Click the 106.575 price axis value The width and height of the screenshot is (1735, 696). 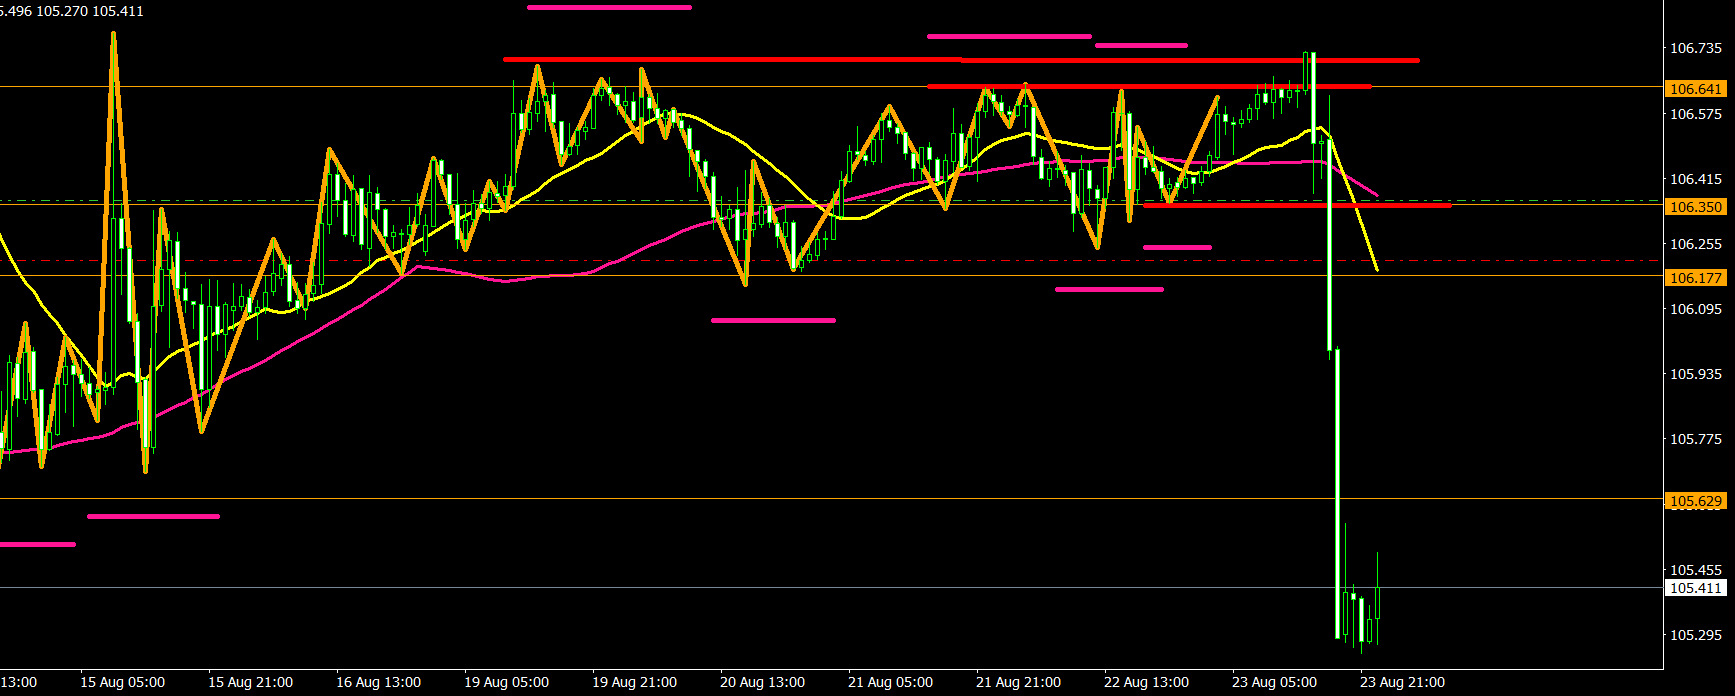point(1696,114)
